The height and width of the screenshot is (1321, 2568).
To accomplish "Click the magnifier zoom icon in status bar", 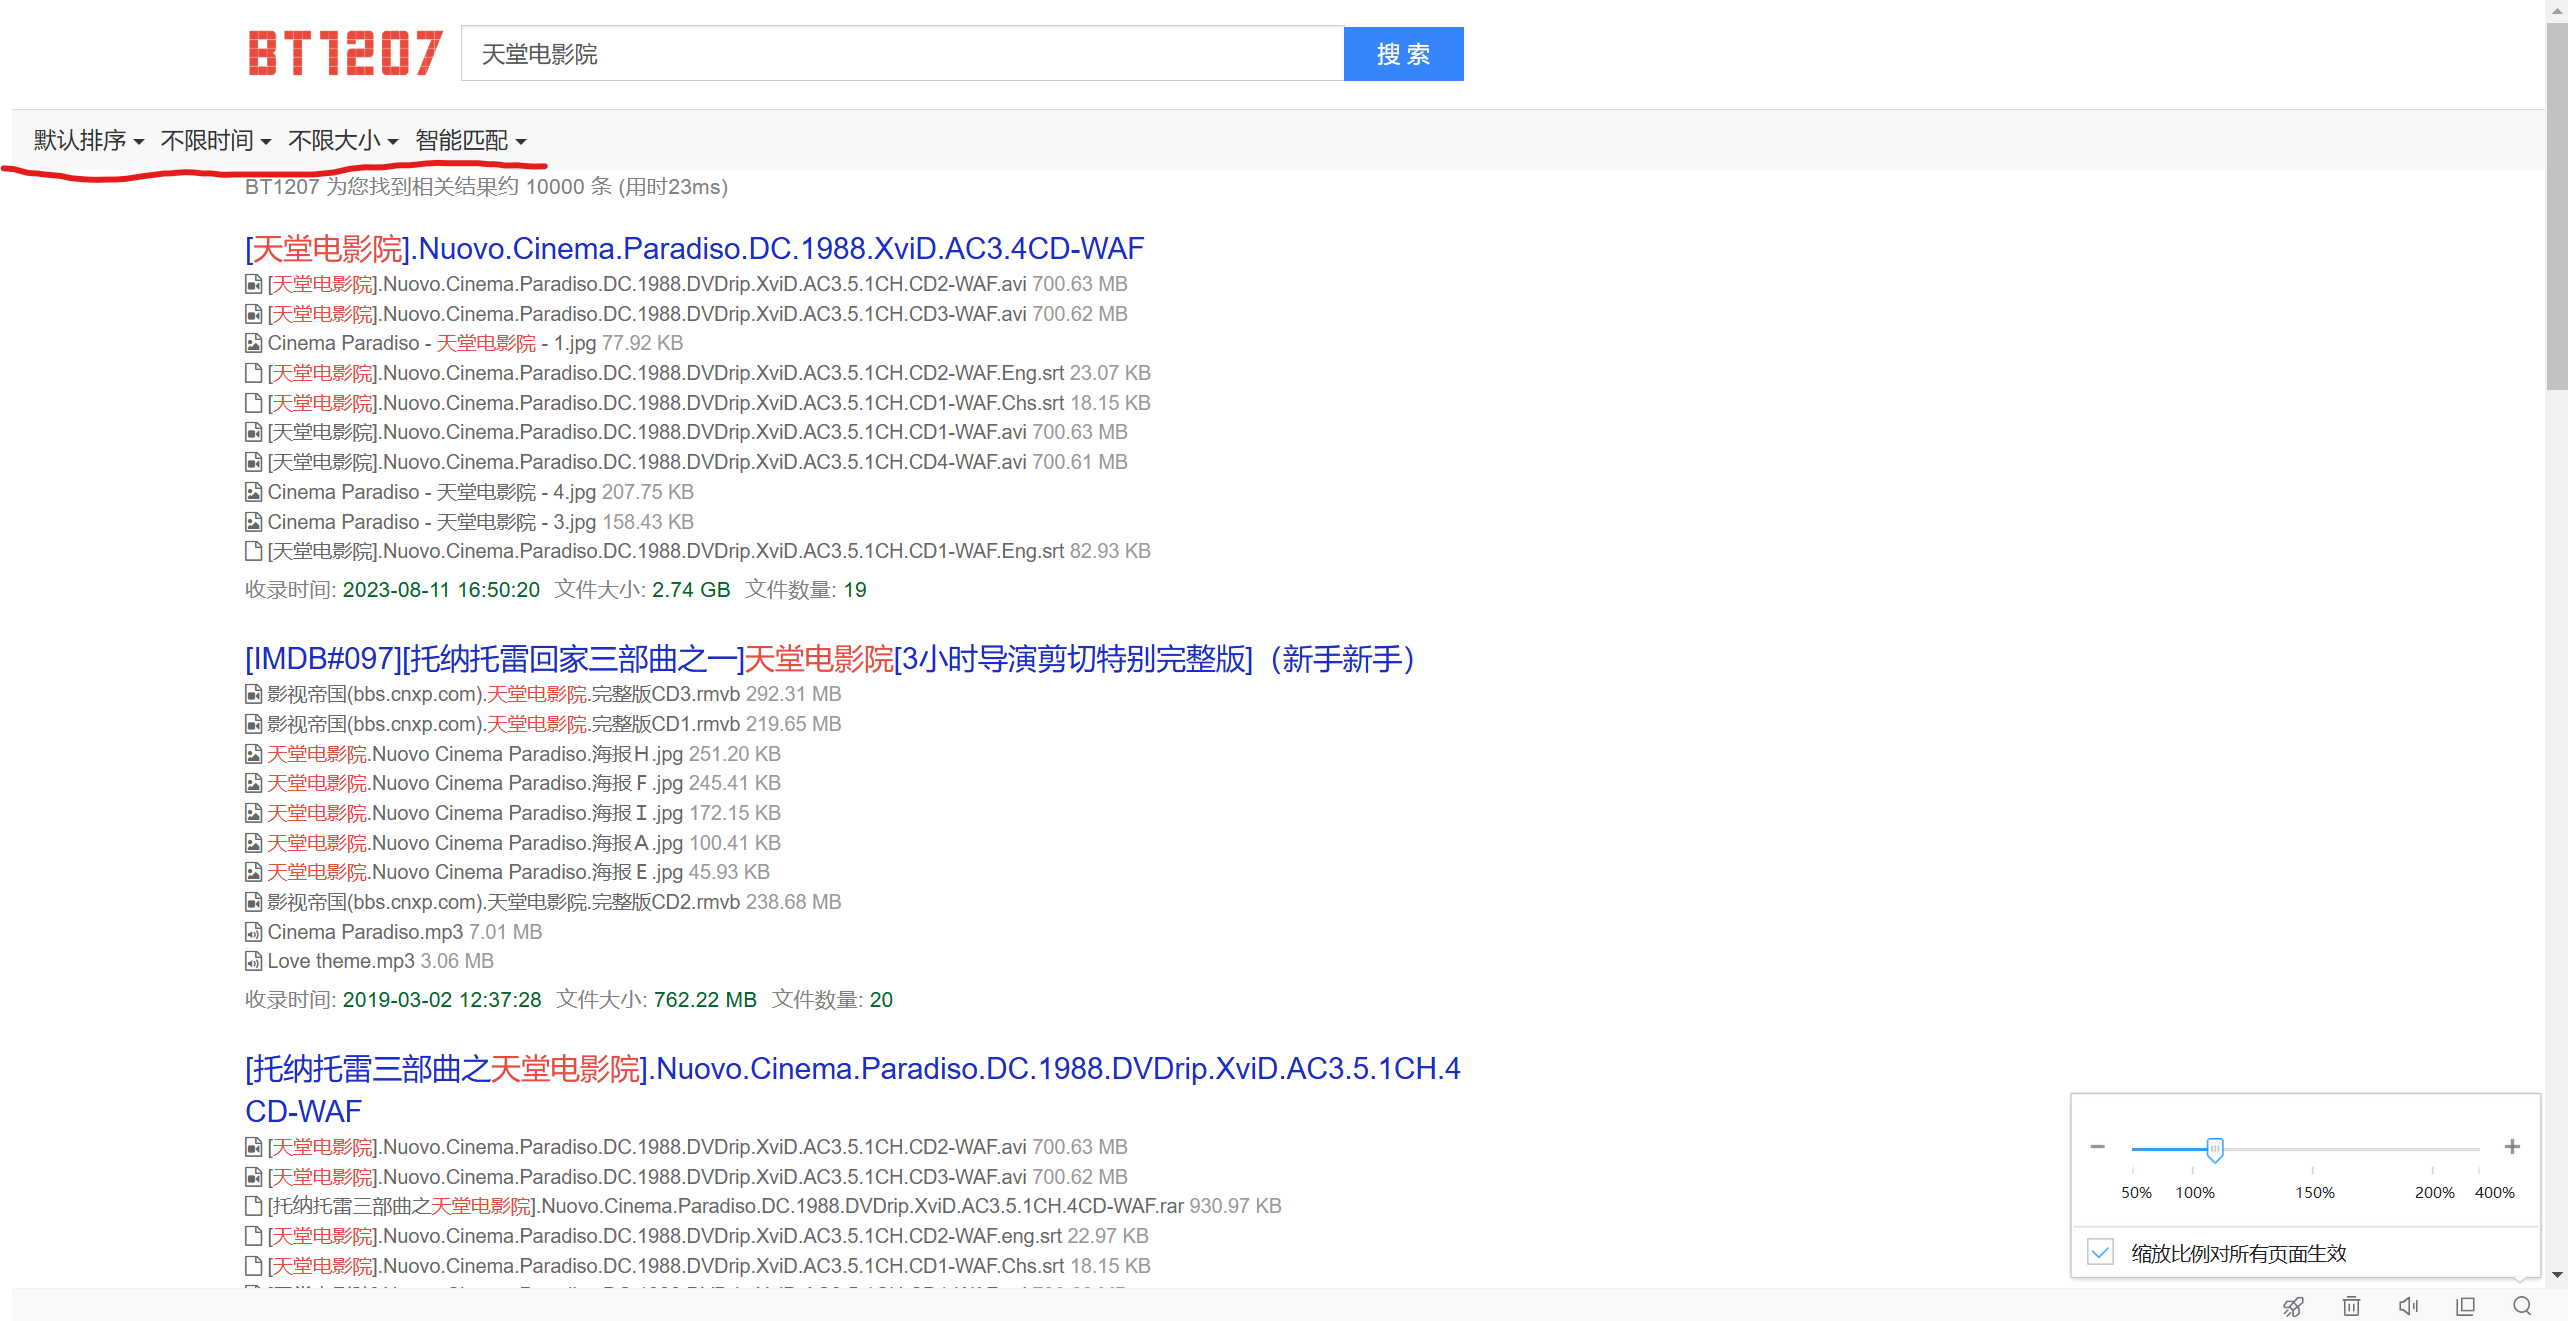I will (x=2522, y=1305).
